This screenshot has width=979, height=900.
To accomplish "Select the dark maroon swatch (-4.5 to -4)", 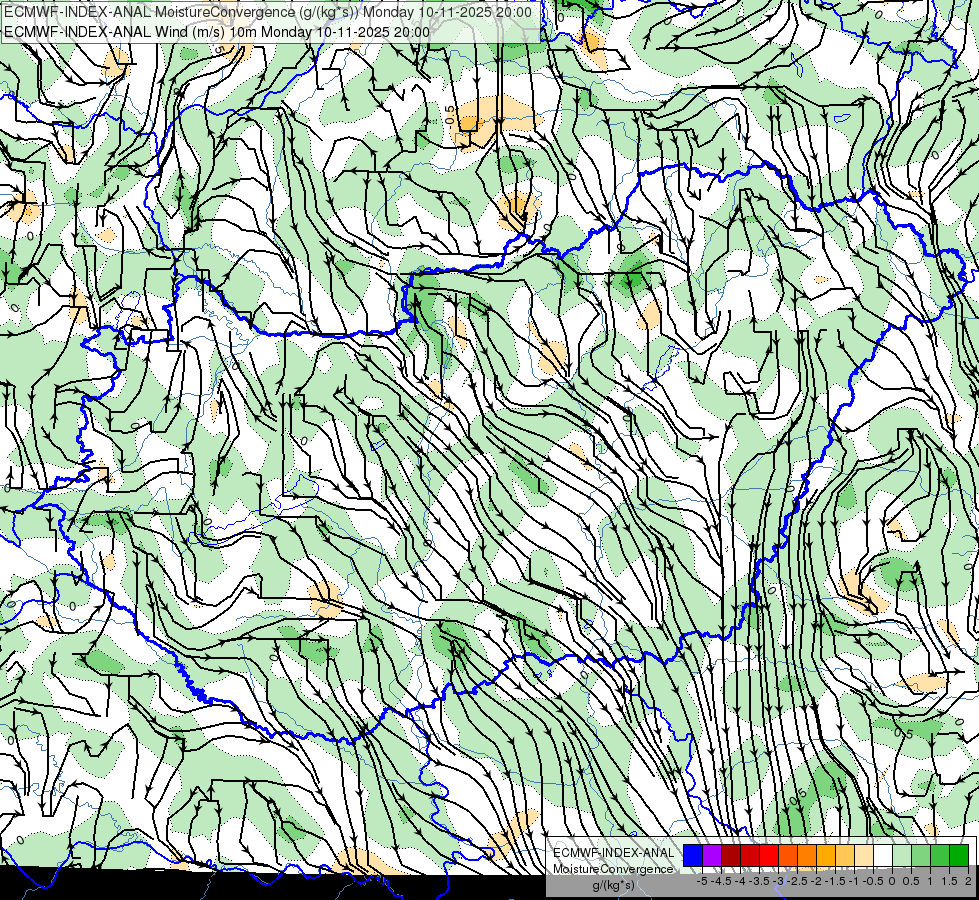I will tap(731, 856).
